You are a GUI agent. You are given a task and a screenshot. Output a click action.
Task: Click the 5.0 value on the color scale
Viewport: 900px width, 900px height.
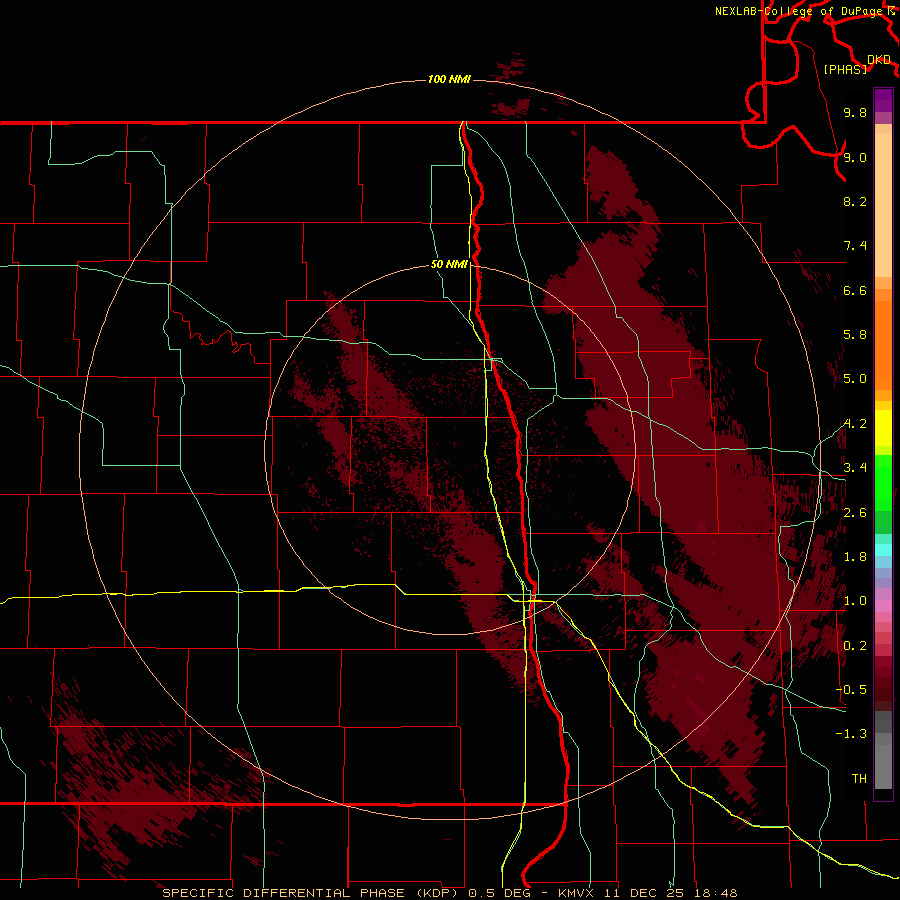[855, 379]
